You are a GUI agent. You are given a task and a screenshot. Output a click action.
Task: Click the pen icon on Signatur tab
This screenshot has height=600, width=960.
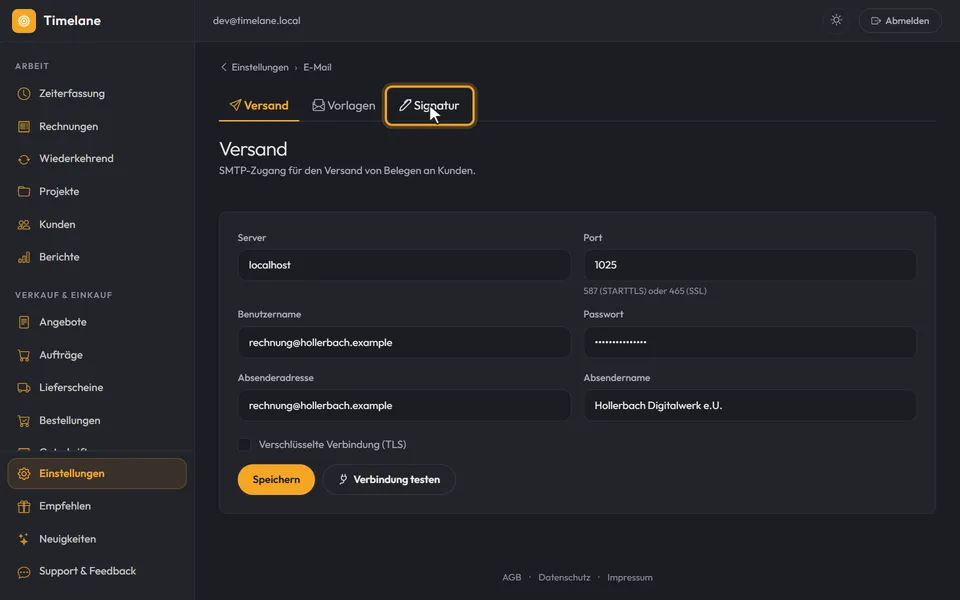pos(405,105)
